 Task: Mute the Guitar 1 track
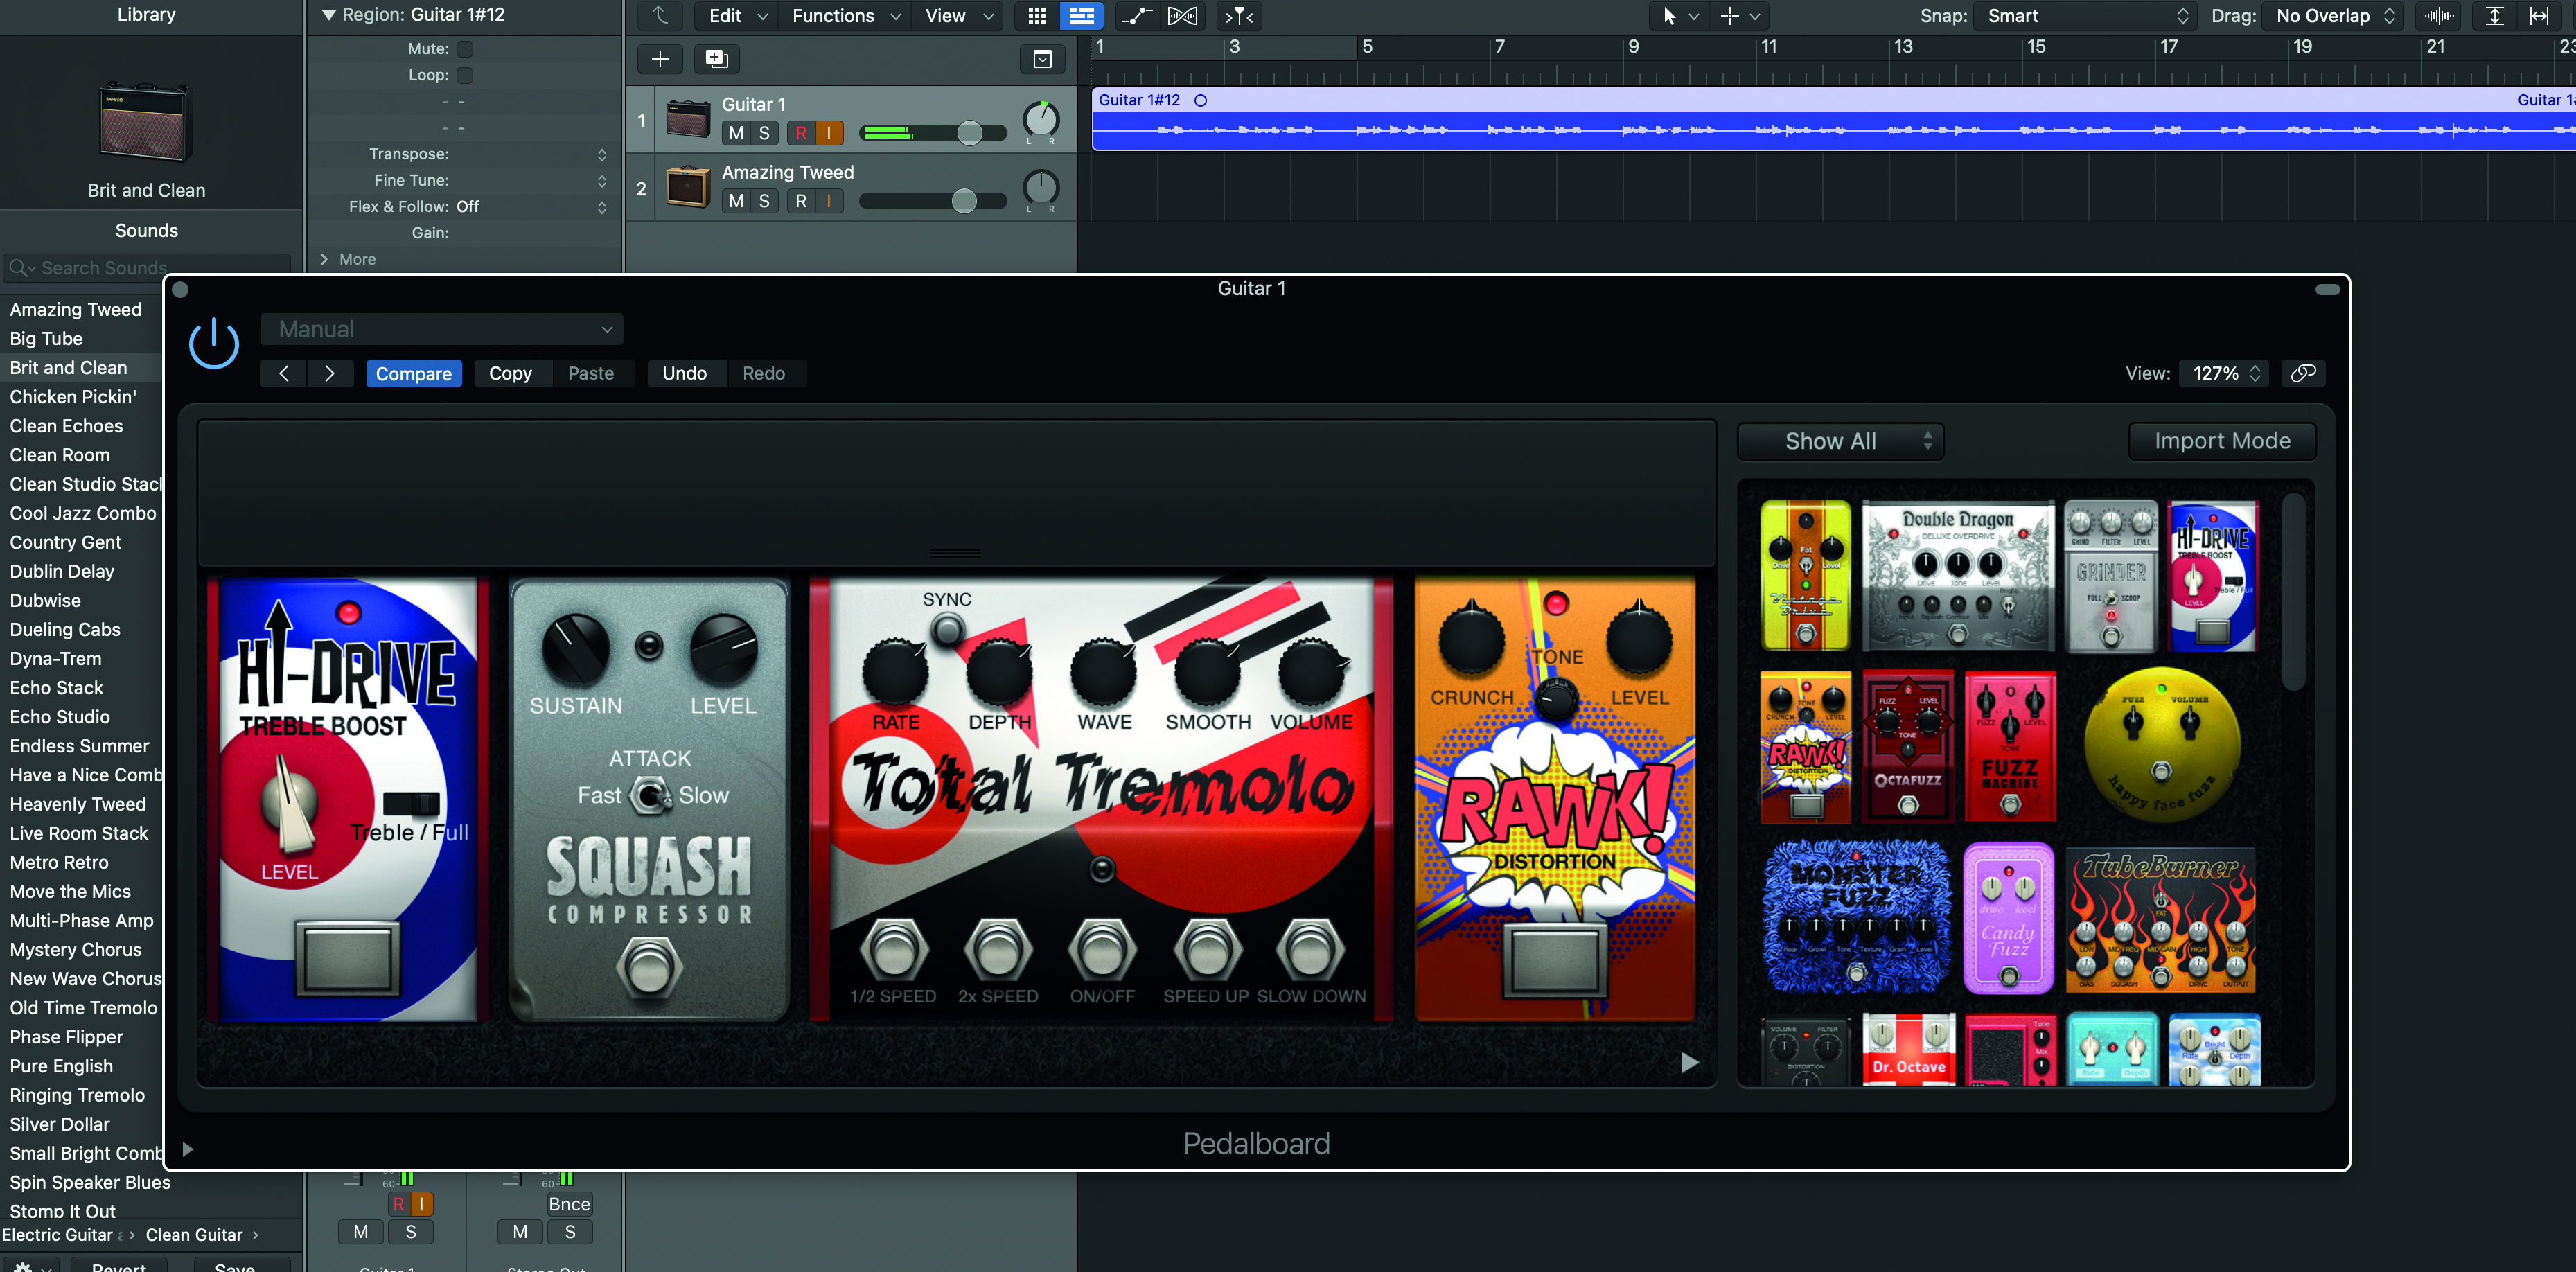[x=737, y=133]
